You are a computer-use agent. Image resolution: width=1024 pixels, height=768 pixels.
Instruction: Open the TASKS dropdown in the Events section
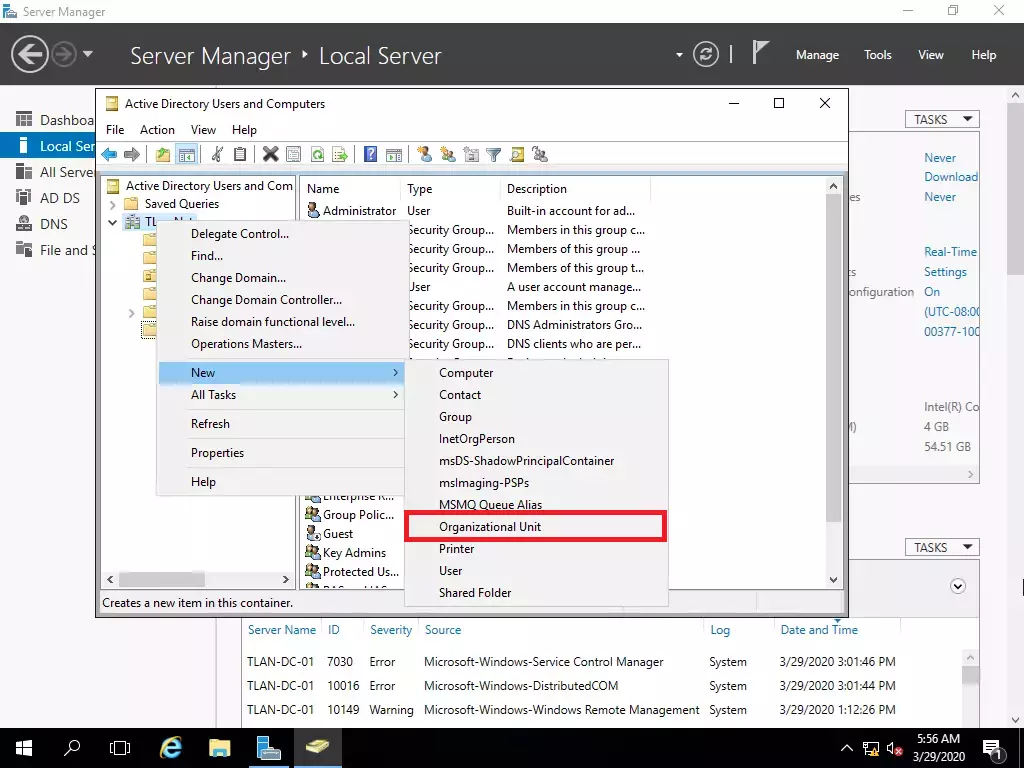click(942, 547)
